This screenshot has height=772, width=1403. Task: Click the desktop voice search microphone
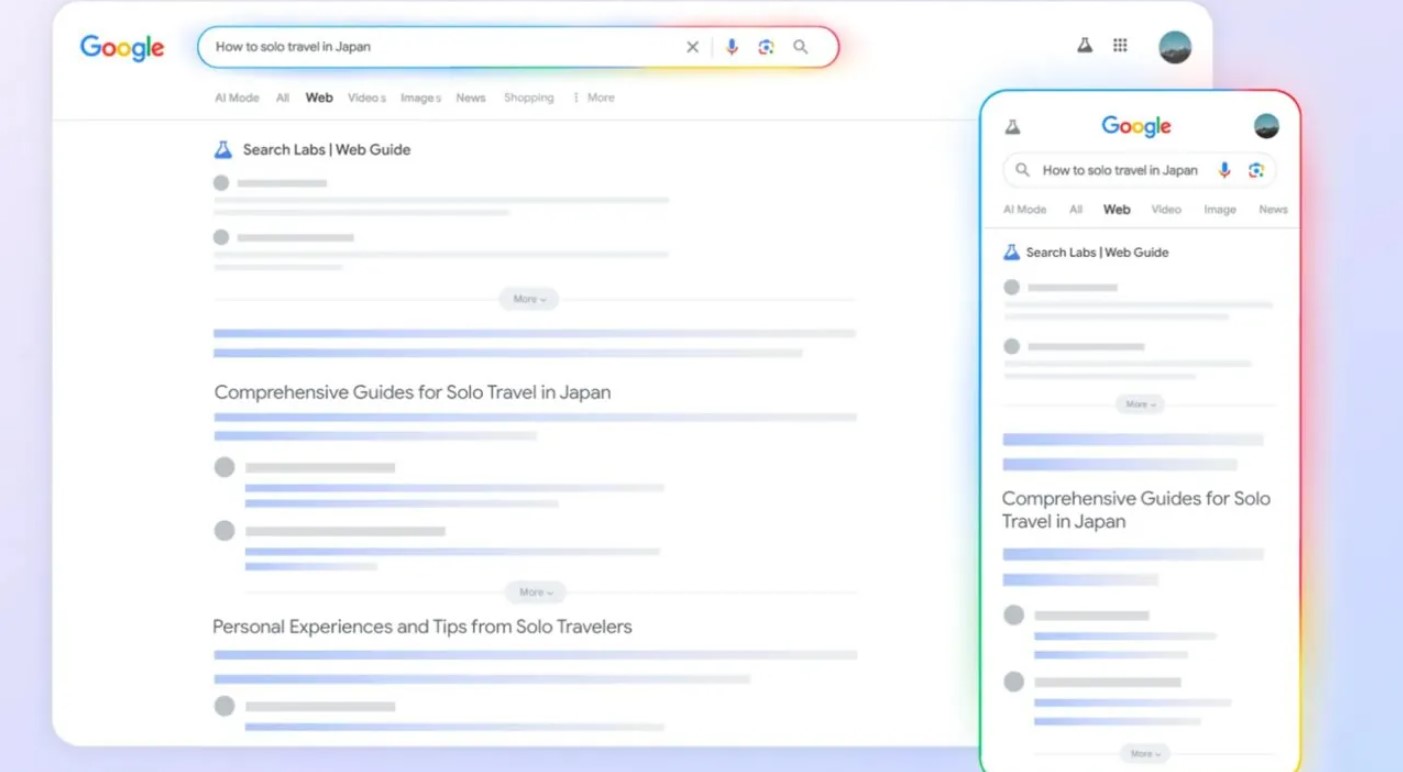tap(732, 47)
